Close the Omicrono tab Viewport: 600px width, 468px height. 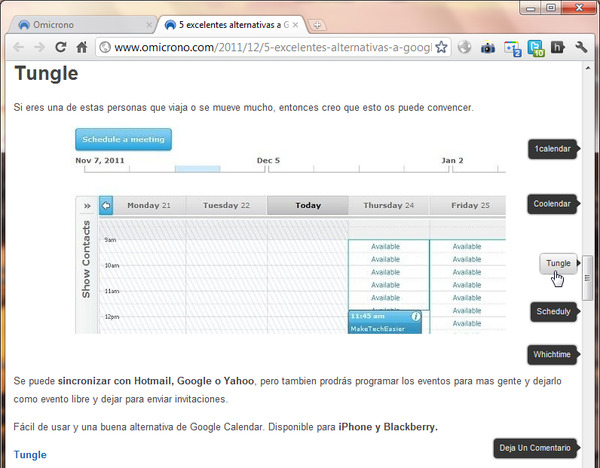tap(149, 25)
